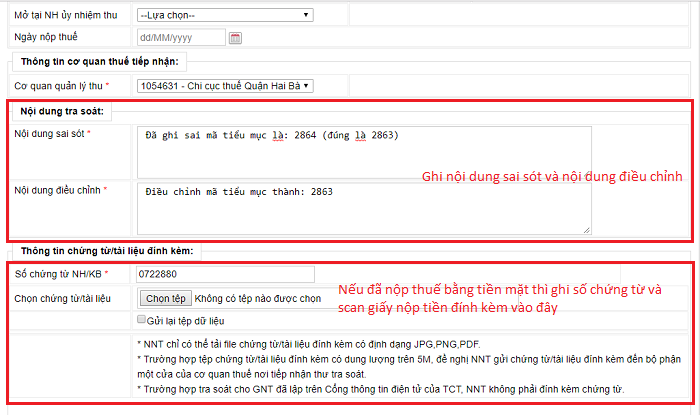Click the "Nội dung sai sót" field label
The image size is (700, 415).
pos(52,134)
